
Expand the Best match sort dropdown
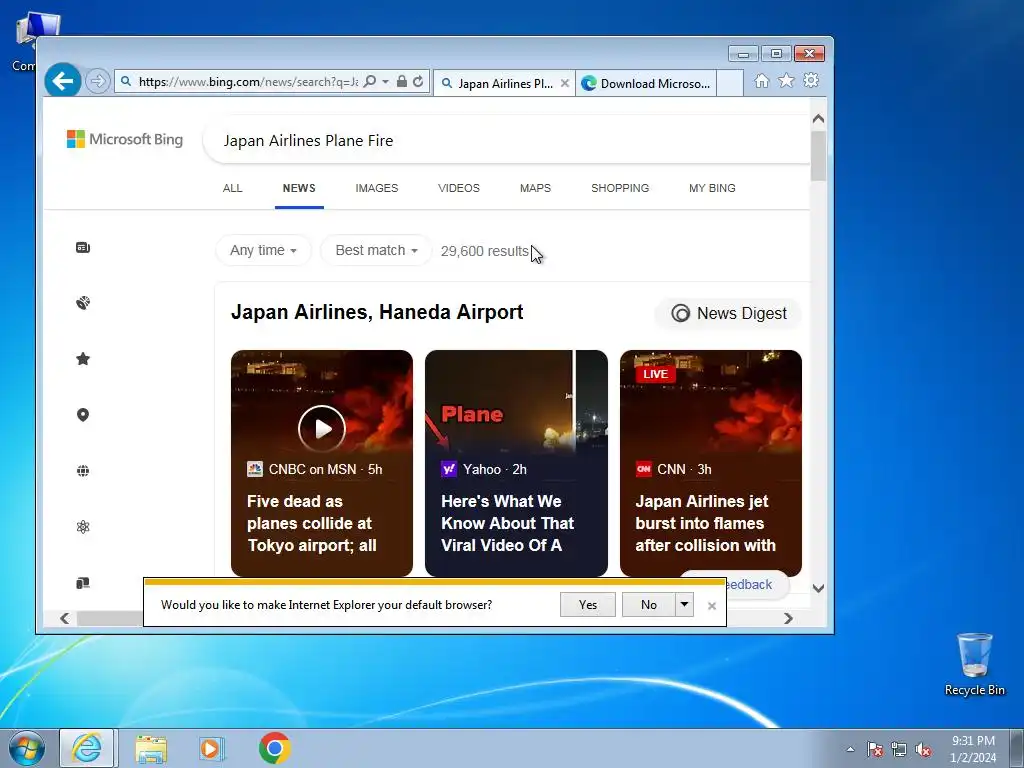[376, 251]
